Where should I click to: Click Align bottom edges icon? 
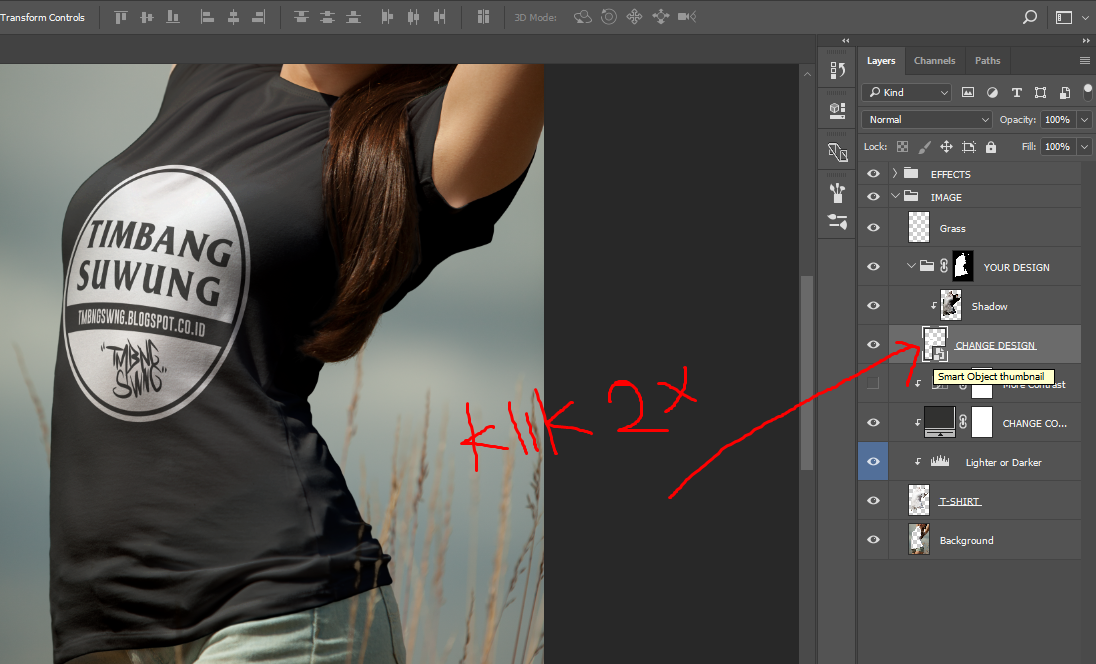coord(173,17)
